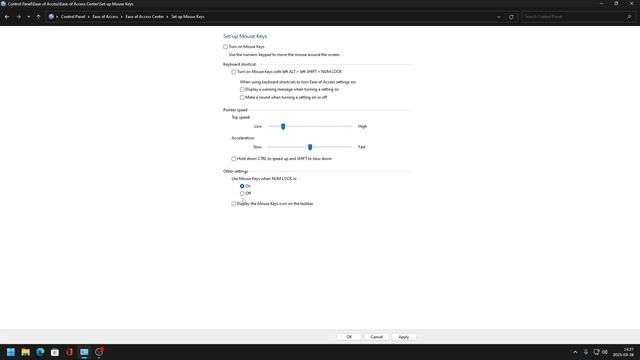The width and height of the screenshot is (640, 360).
Task: Navigate to Control Panel breadcrumb
Action: pyautogui.click(x=73, y=17)
